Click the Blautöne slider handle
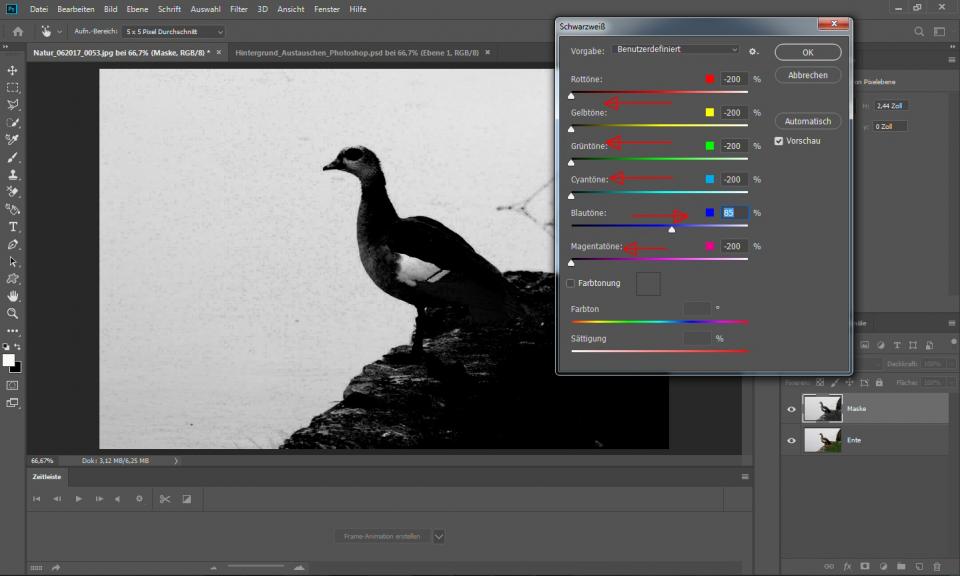This screenshot has height=576, width=960. 671,229
